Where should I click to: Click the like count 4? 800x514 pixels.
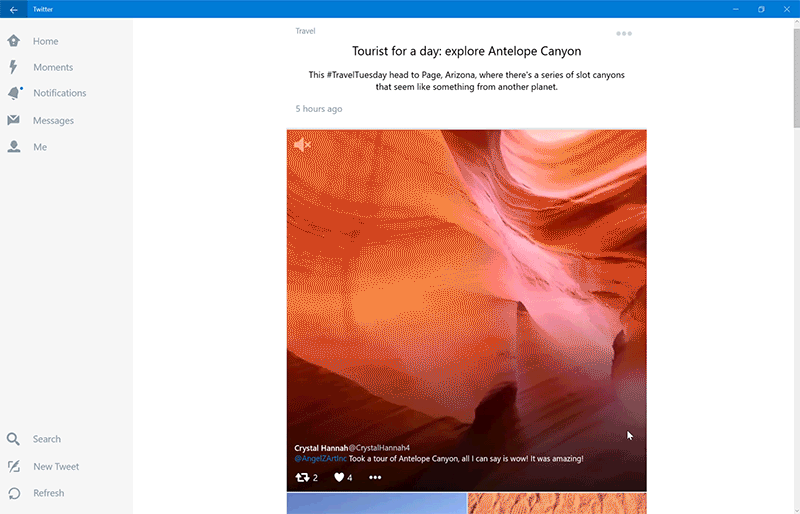[x=349, y=478]
